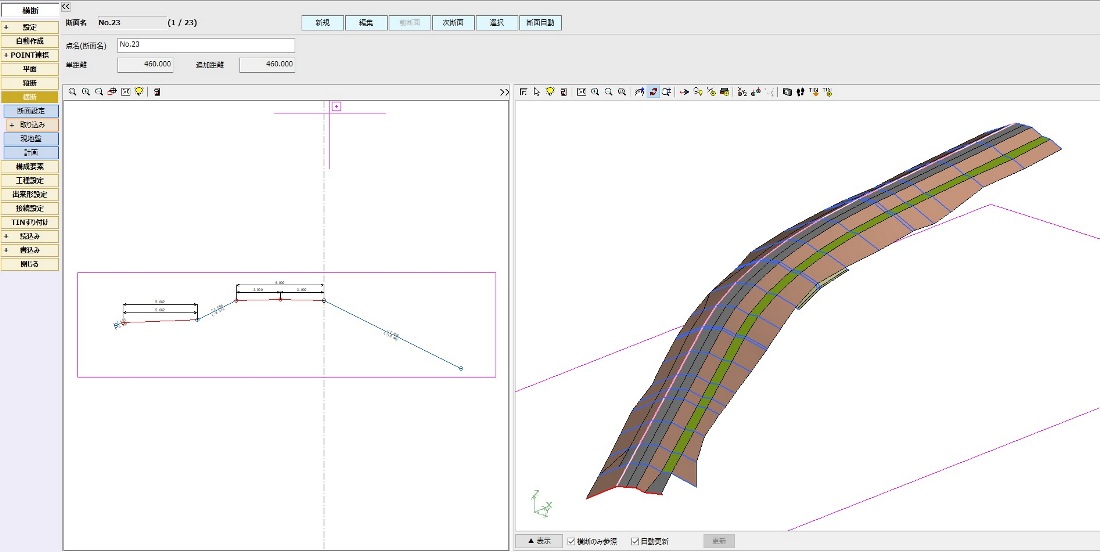Image resolution: width=1100 pixels, height=552 pixels.
Task: Click zoom out magnifier in cross-section view toolbar
Action: click(99, 92)
